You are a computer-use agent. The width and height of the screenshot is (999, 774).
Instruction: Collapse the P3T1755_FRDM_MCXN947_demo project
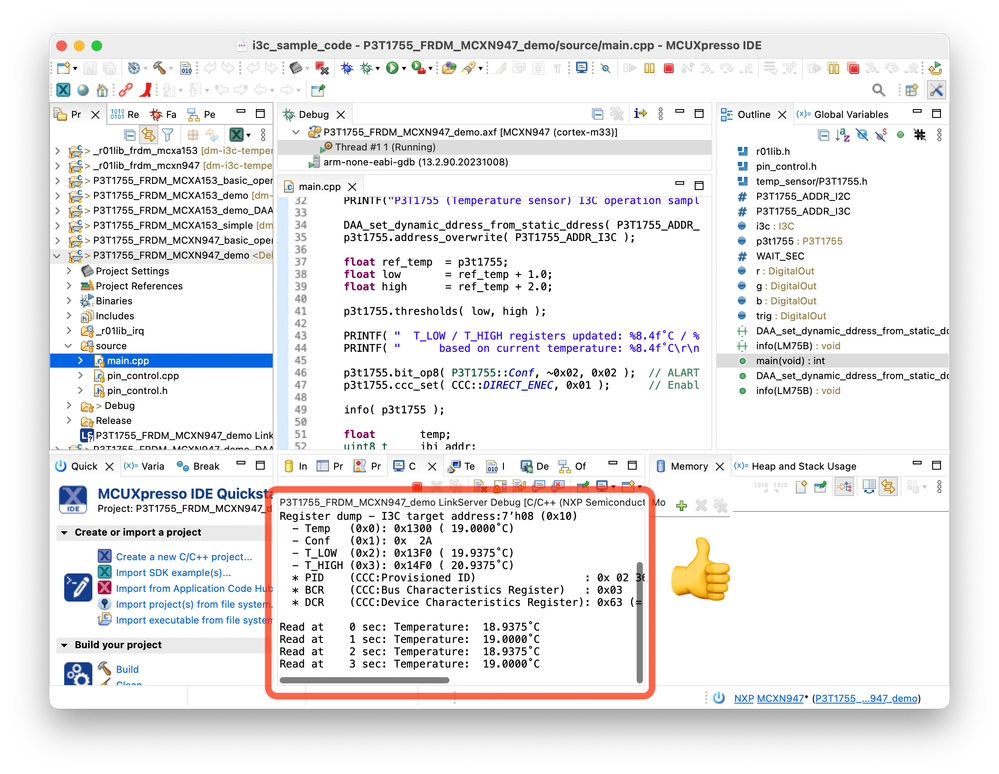click(57, 255)
